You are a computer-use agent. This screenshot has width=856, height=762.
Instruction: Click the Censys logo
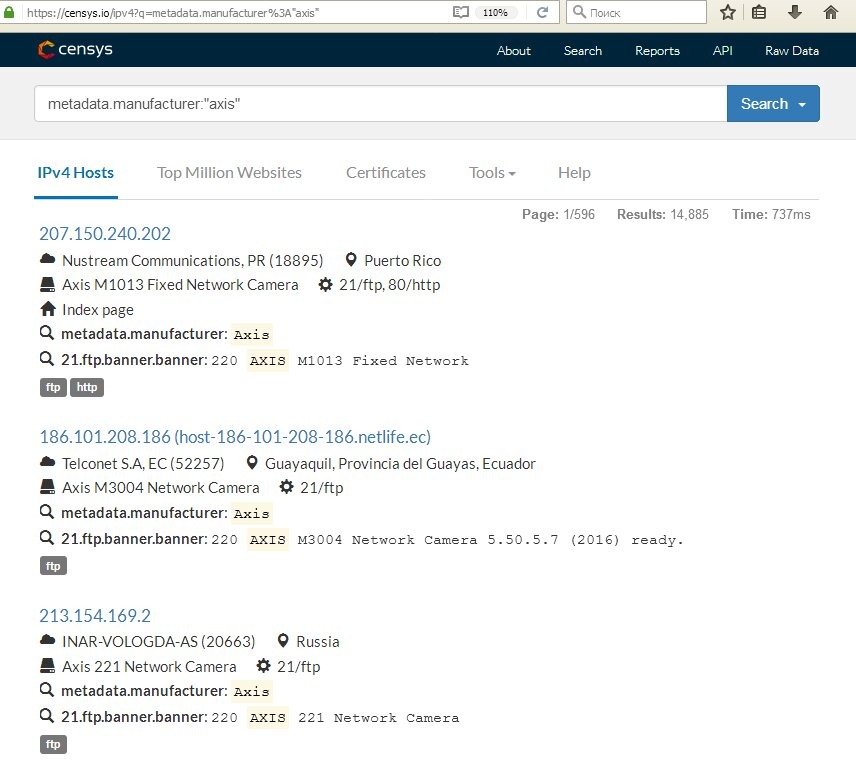click(75, 50)
